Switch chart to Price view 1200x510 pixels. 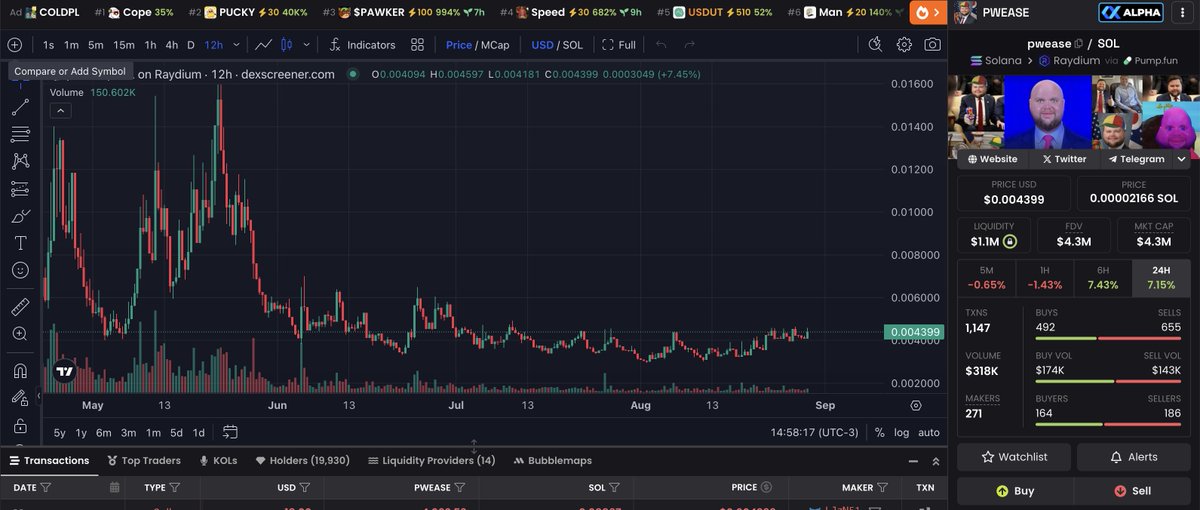(459, 45)
